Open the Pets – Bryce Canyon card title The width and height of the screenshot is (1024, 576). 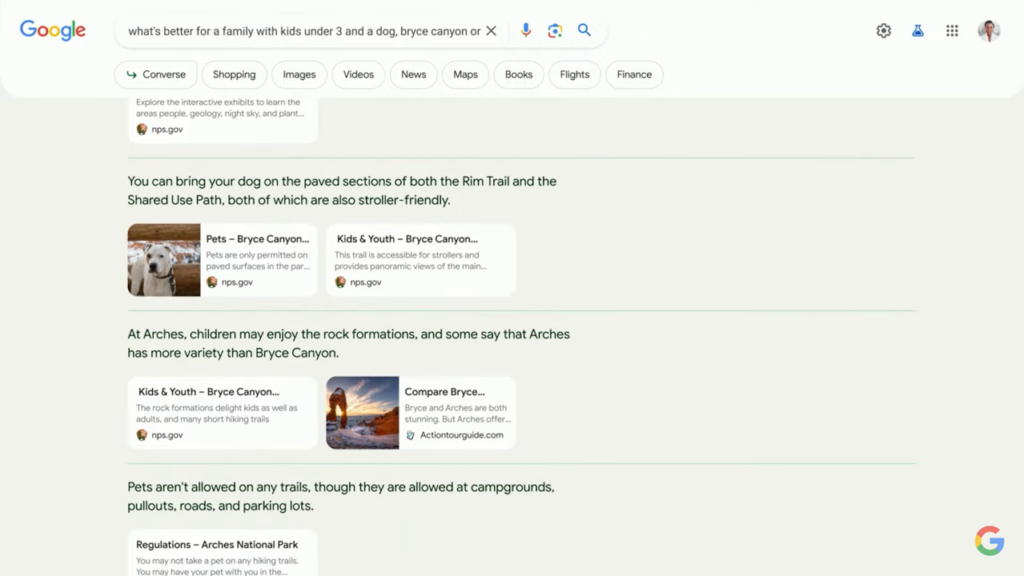point(257,239)
